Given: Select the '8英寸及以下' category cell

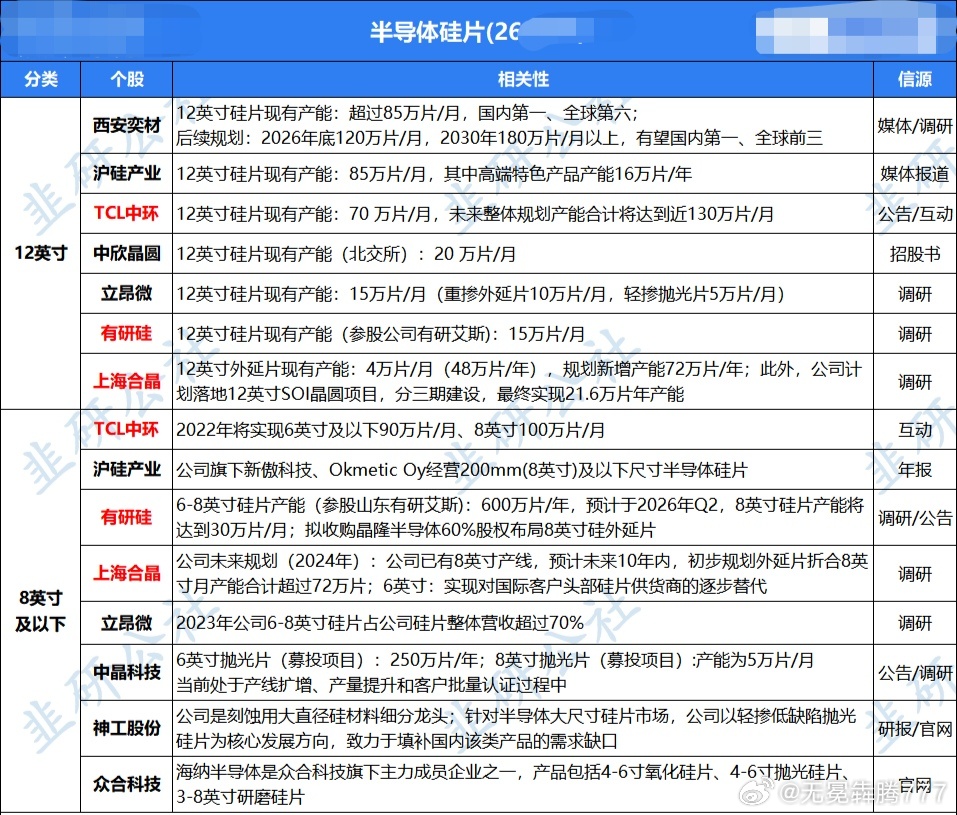Looking at the screenshot, I should tap(41, 610).
